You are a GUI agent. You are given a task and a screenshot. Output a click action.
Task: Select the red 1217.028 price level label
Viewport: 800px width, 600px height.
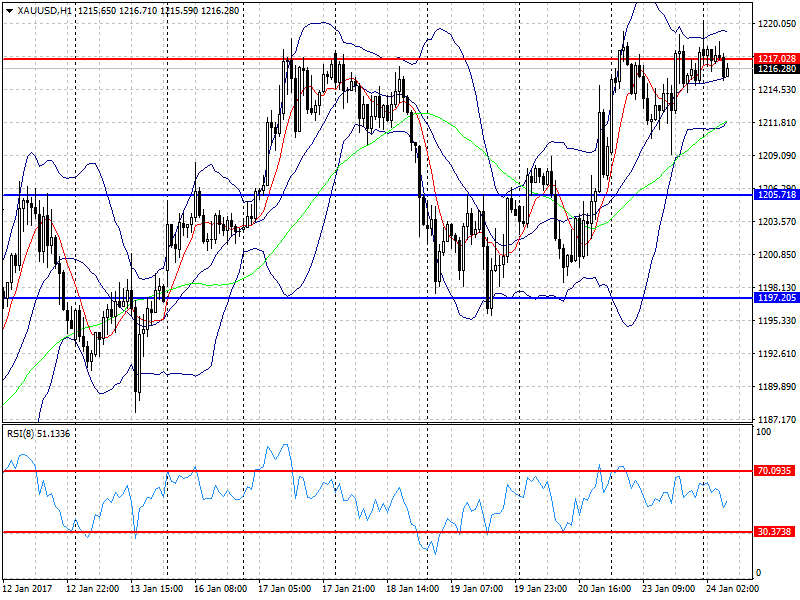click(777, 59)
